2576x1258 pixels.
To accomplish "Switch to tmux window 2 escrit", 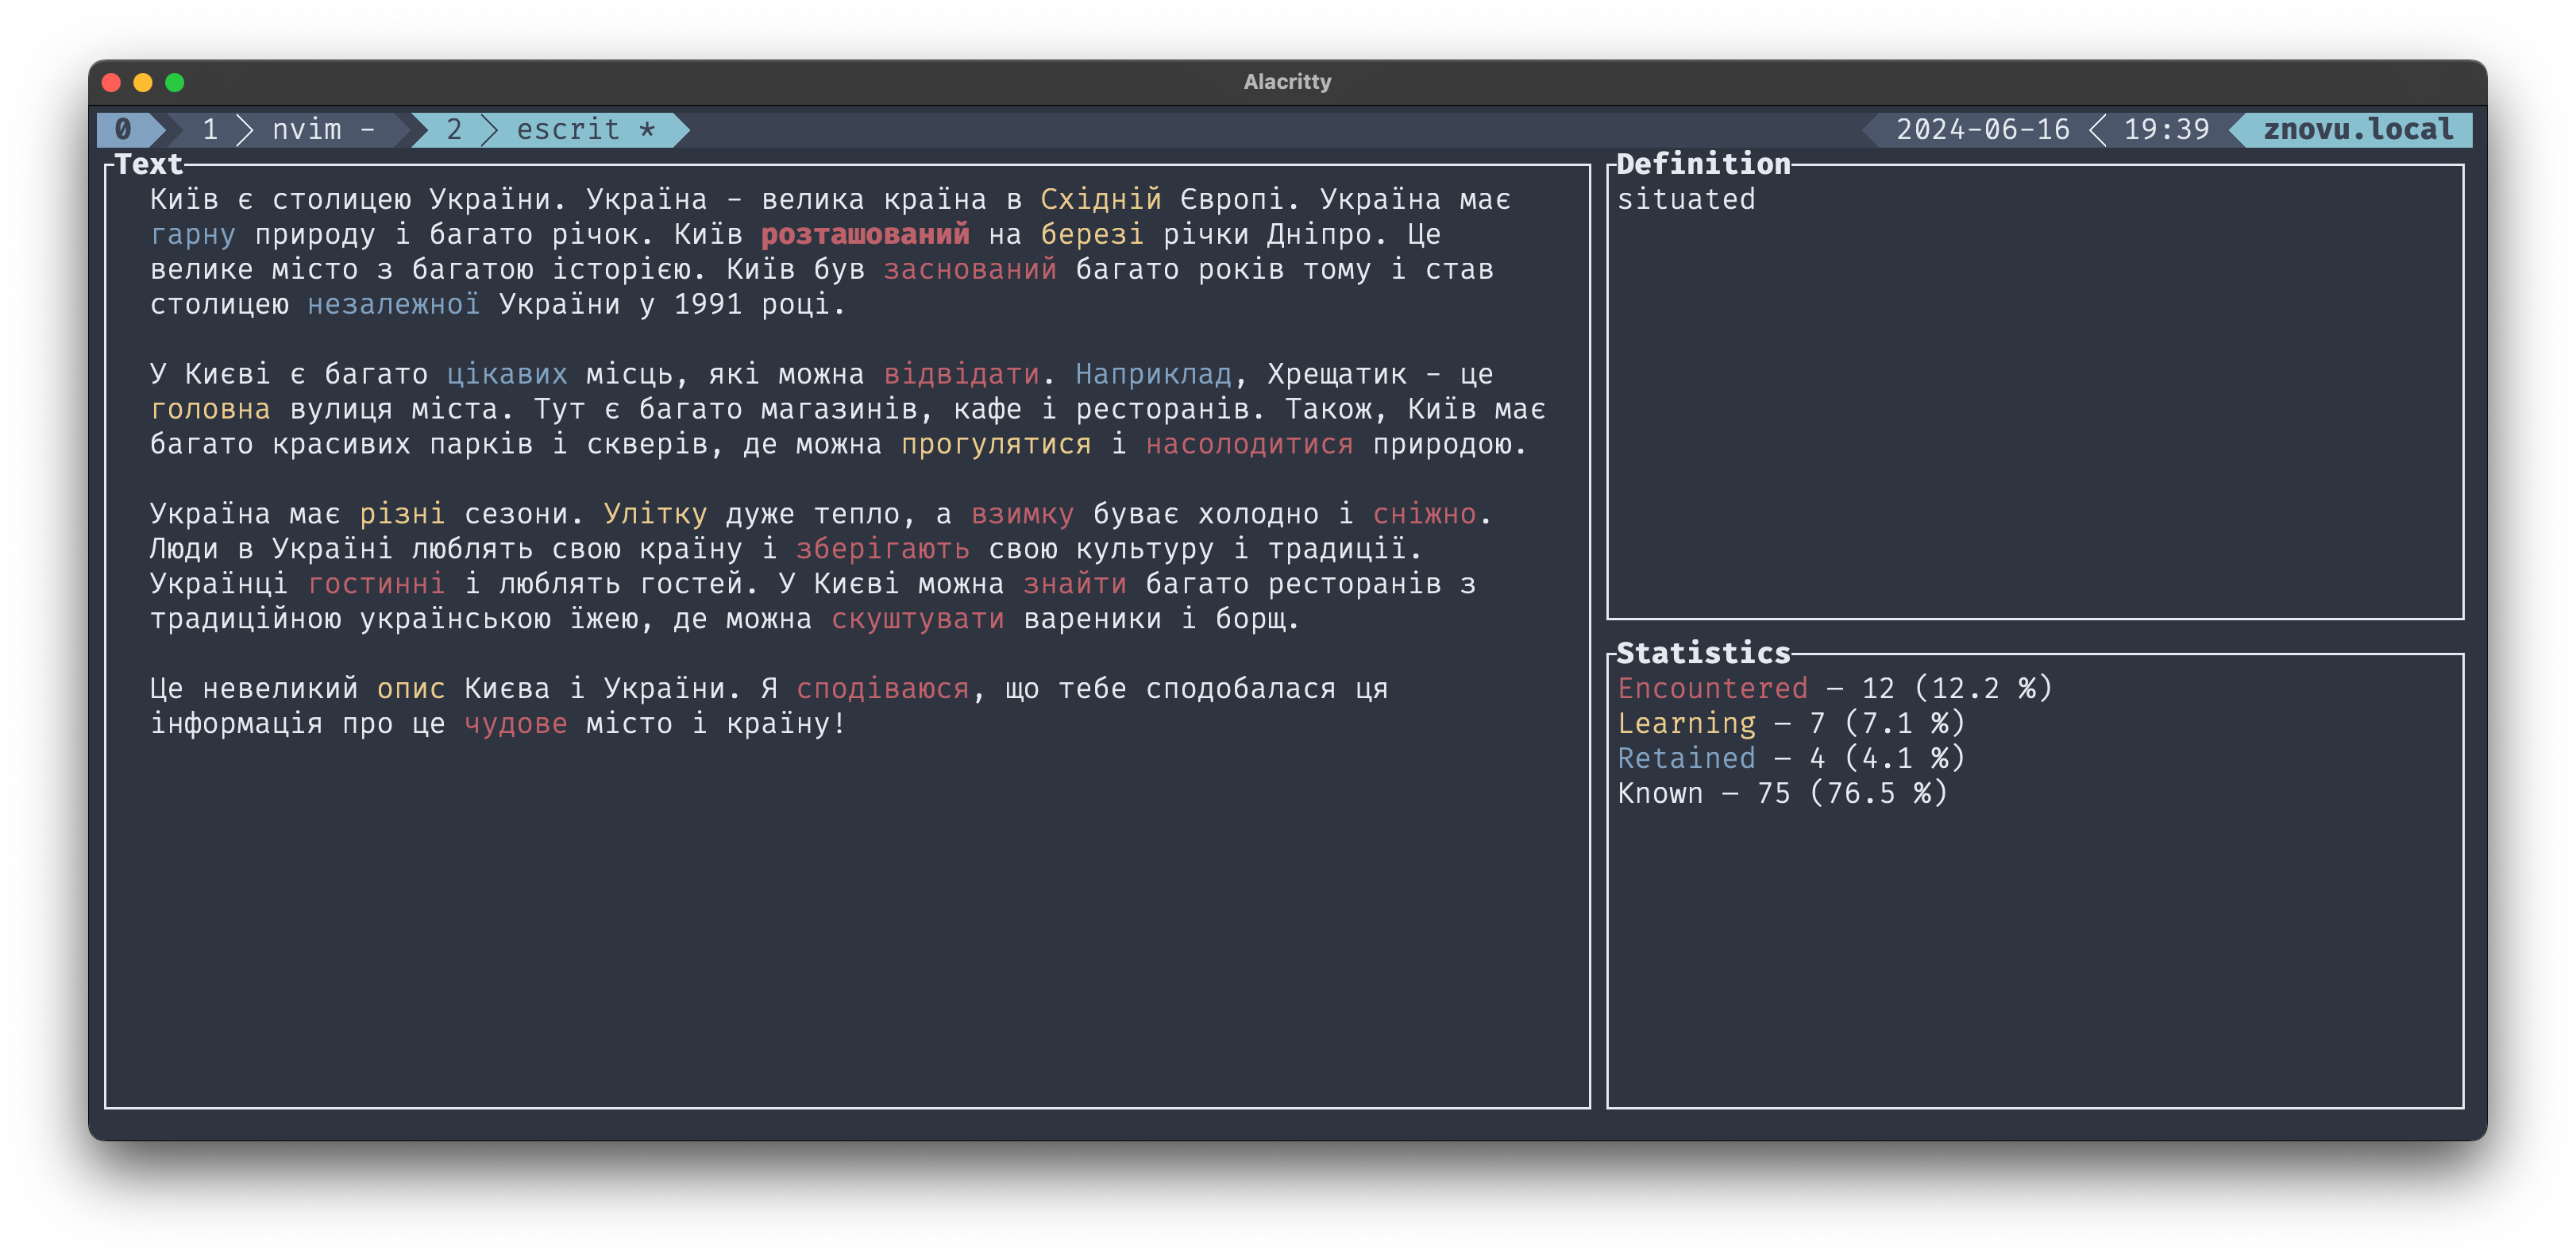I will coord(550,130).
